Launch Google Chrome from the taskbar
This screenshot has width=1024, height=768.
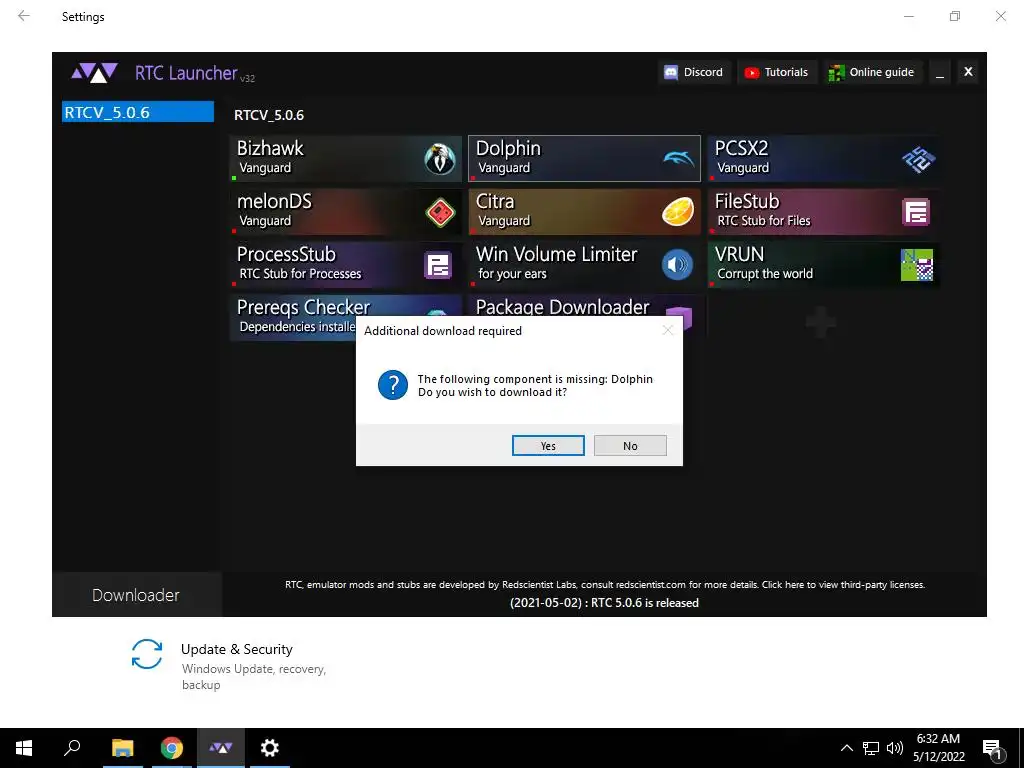tap(172, 748)
